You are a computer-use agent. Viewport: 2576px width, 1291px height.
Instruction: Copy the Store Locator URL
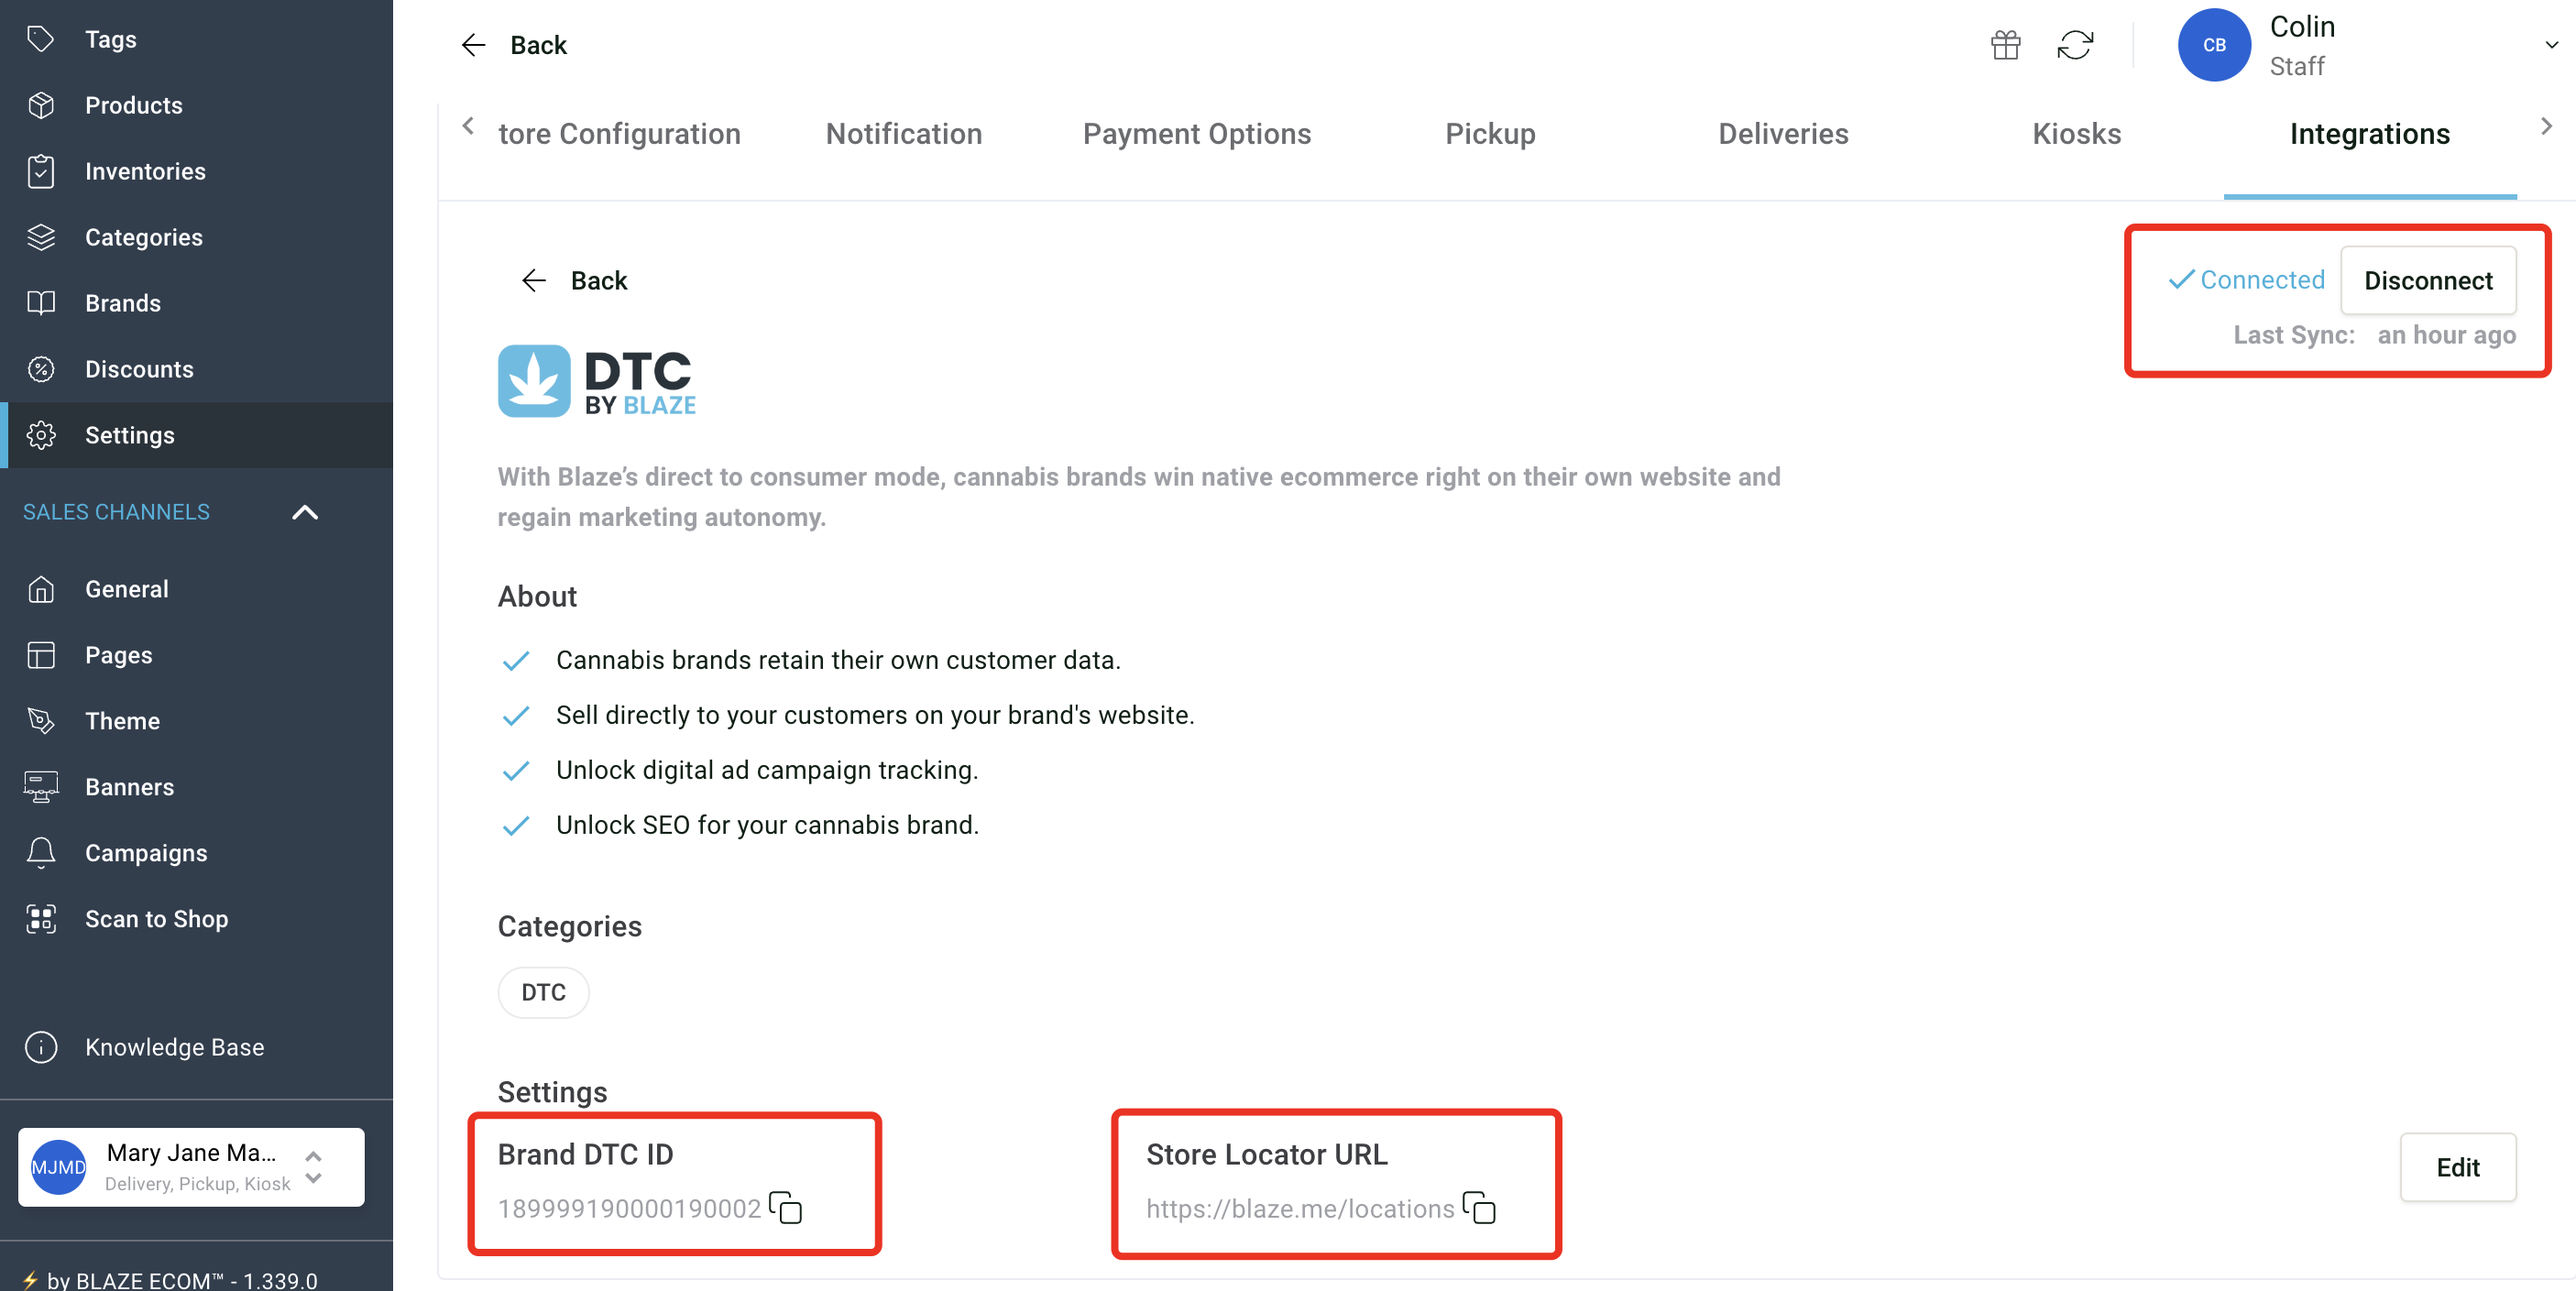pos(1479,1207)
